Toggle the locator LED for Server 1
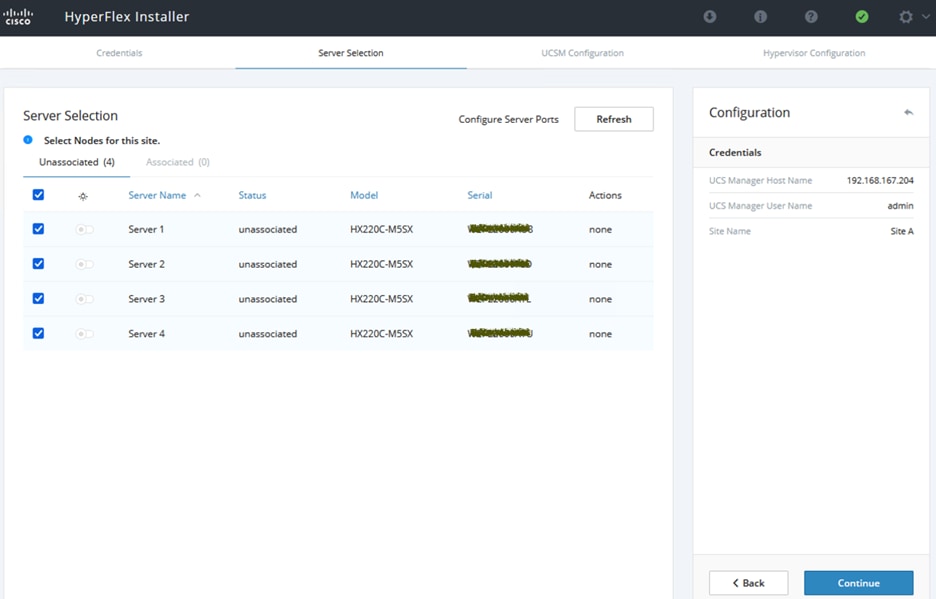Image resolution: width=936 pixels, height=599 pixels. click(85, 230)
